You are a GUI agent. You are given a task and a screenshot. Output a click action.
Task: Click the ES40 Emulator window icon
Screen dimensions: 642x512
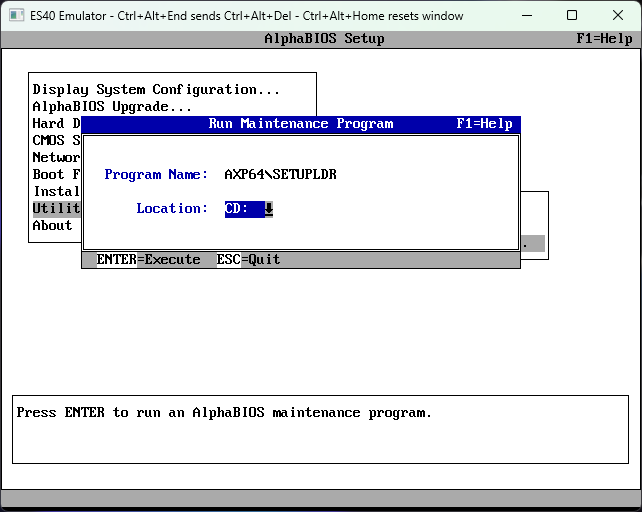pos(16,16)
